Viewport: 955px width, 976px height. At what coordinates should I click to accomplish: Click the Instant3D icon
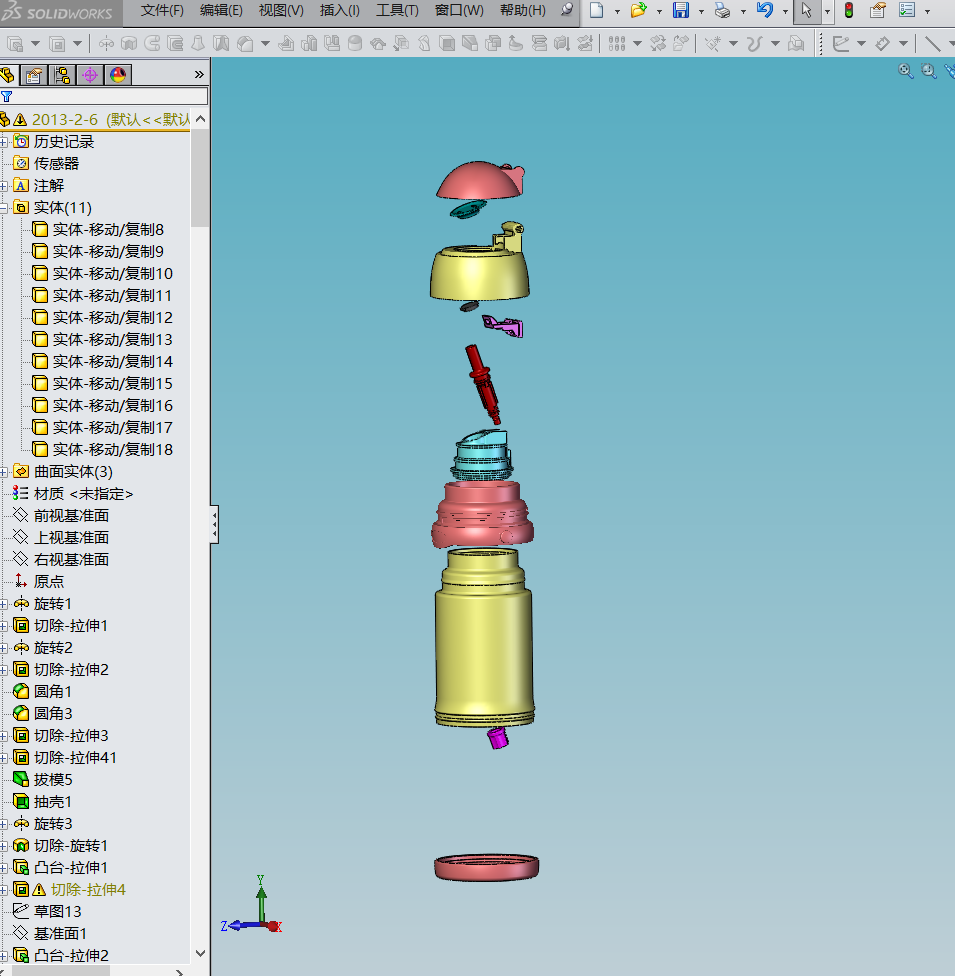point(796,44)
